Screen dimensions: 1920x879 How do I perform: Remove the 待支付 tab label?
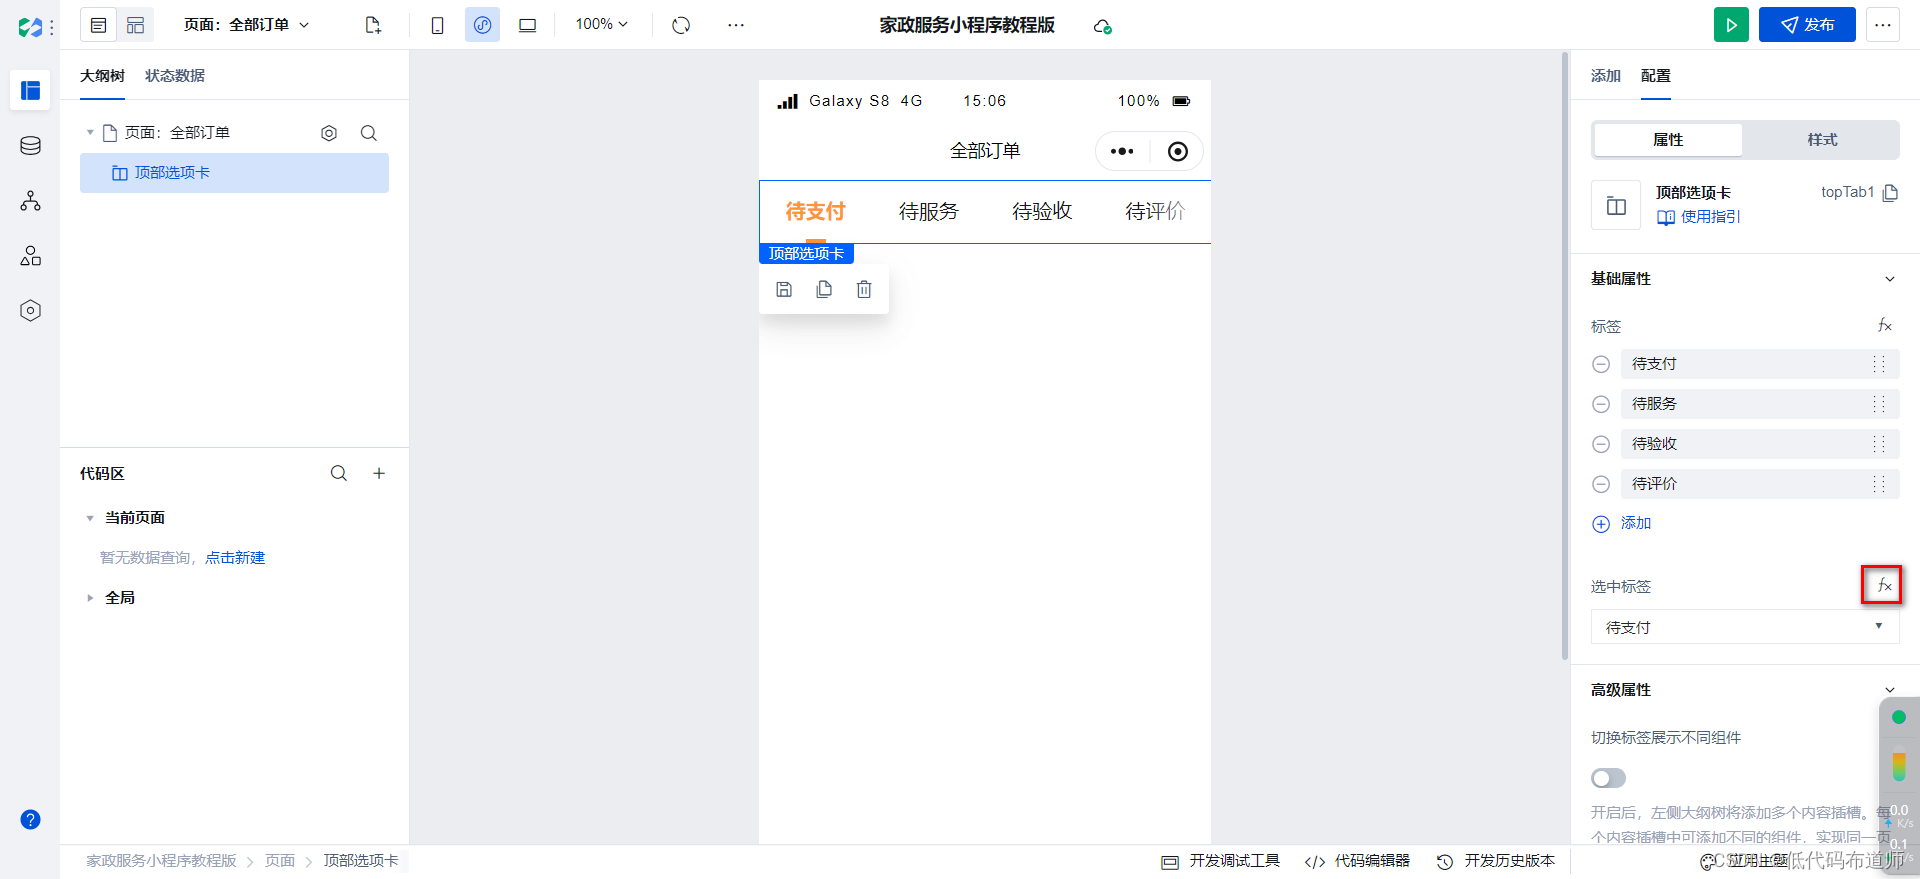point(1601,364)
